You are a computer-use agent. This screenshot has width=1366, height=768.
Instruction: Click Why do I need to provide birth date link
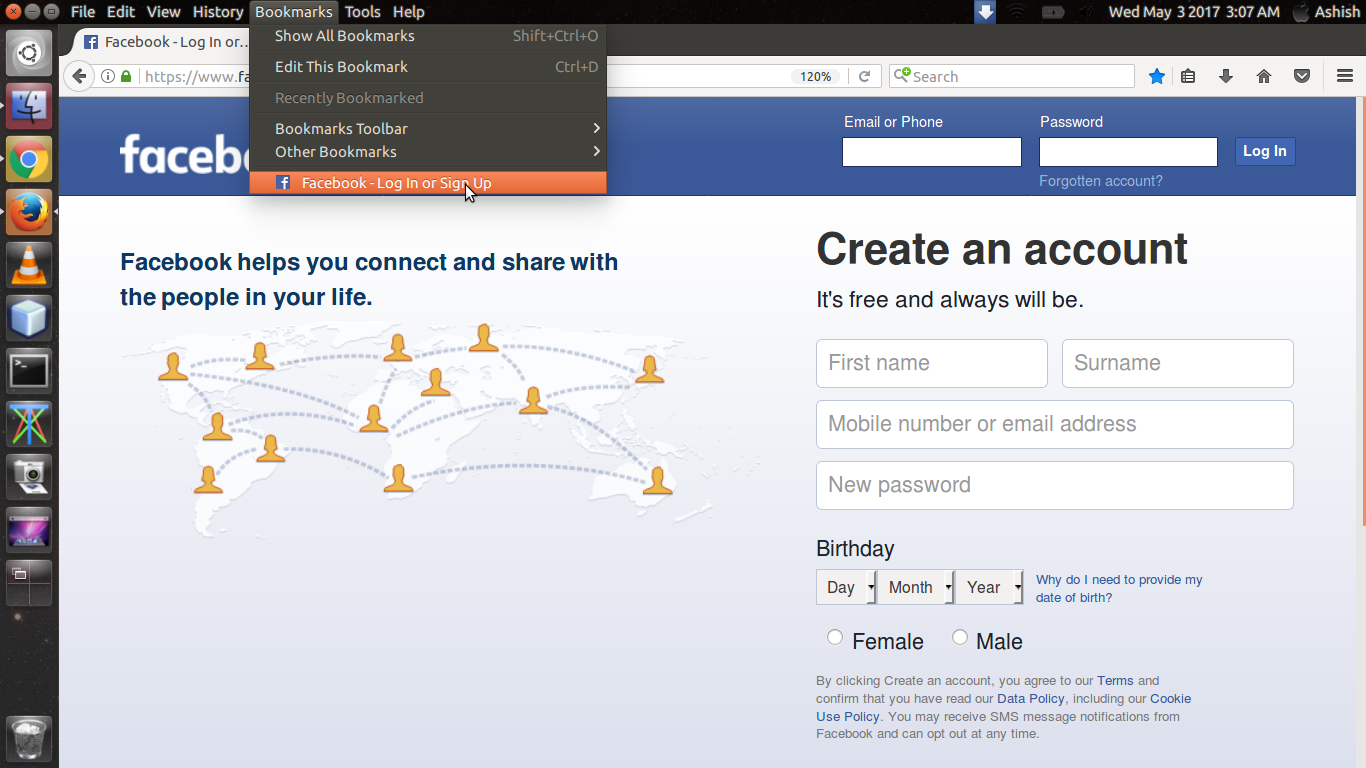1119,588
